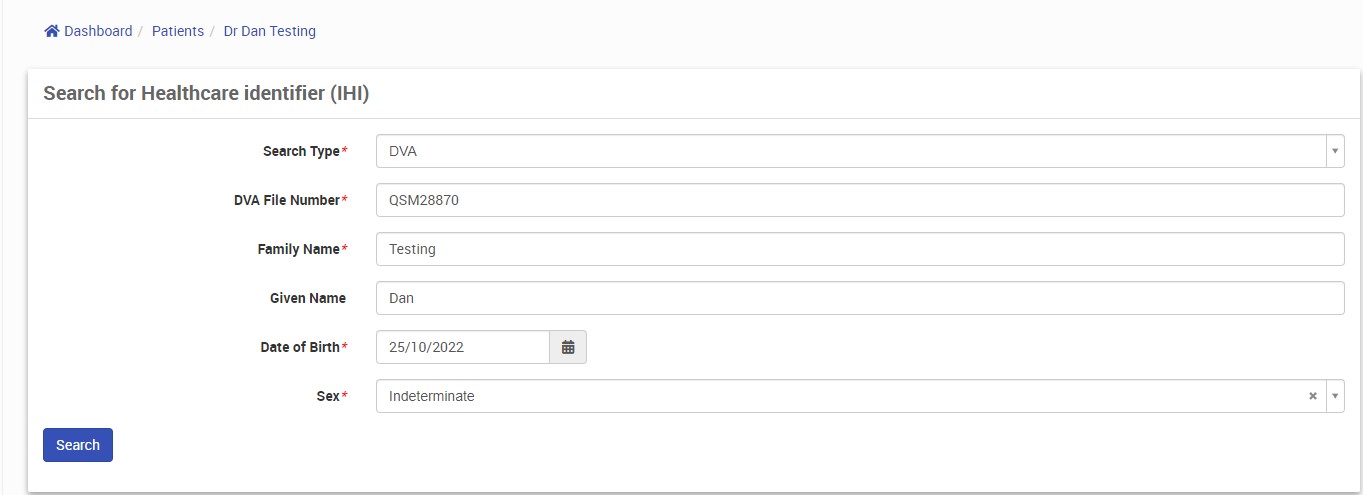Image resolution: width=1363 pixels, height=495 pixels.
Task: Open the Search Type dropdown showing DVA
Action: click(850, 151)
